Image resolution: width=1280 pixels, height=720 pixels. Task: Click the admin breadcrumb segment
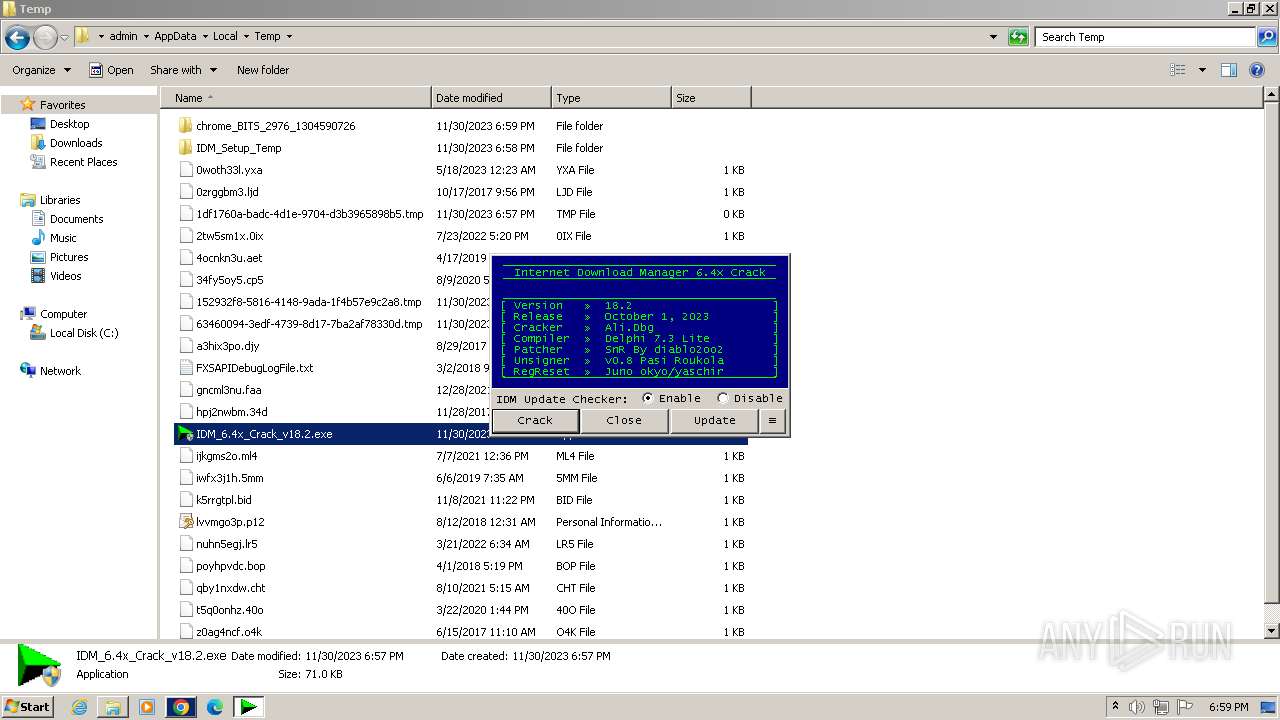click(123, 37)
